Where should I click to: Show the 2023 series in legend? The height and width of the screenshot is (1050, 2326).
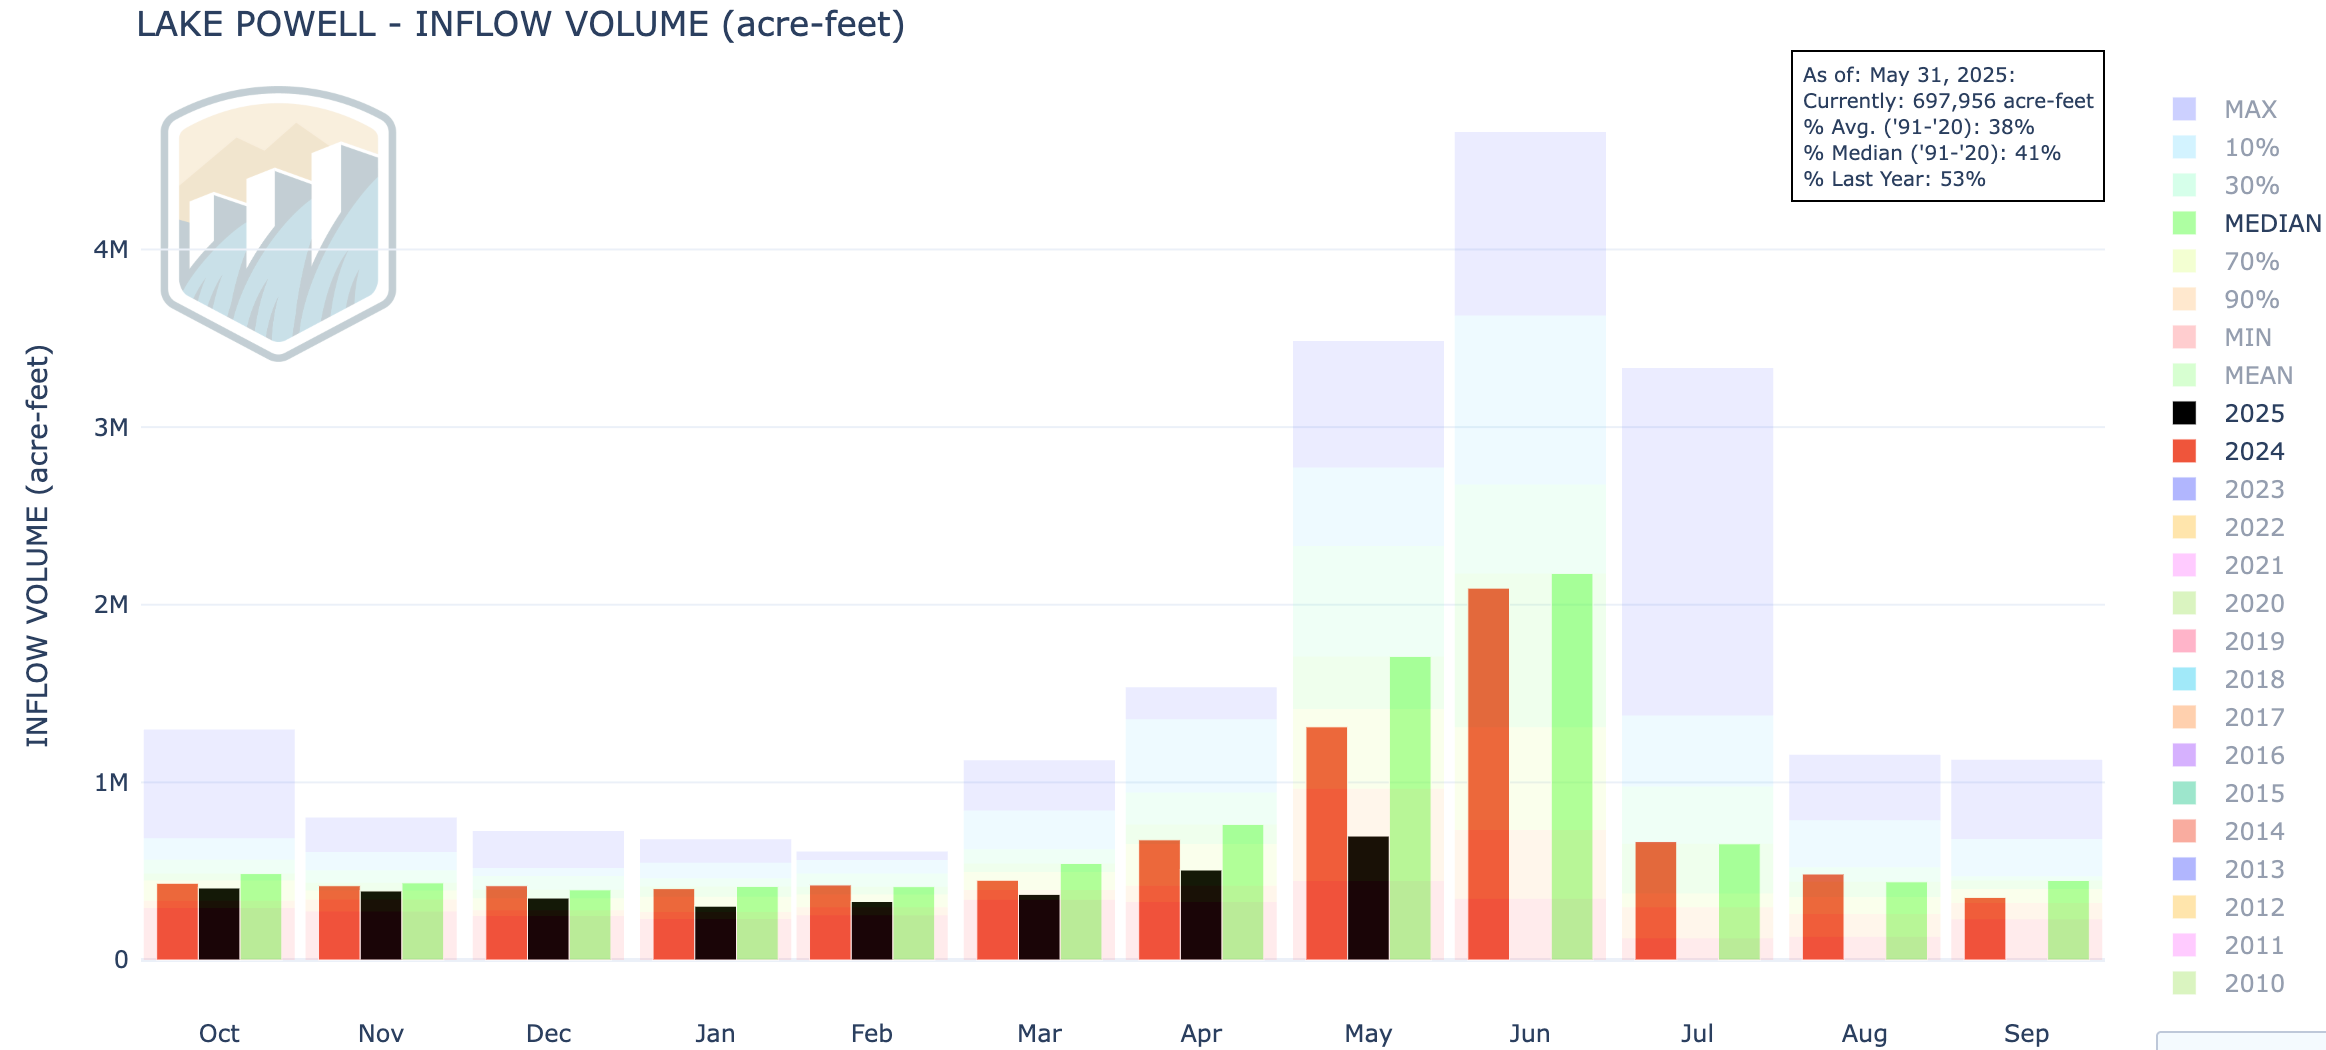pyautogui.click(x=2253, y=489)
